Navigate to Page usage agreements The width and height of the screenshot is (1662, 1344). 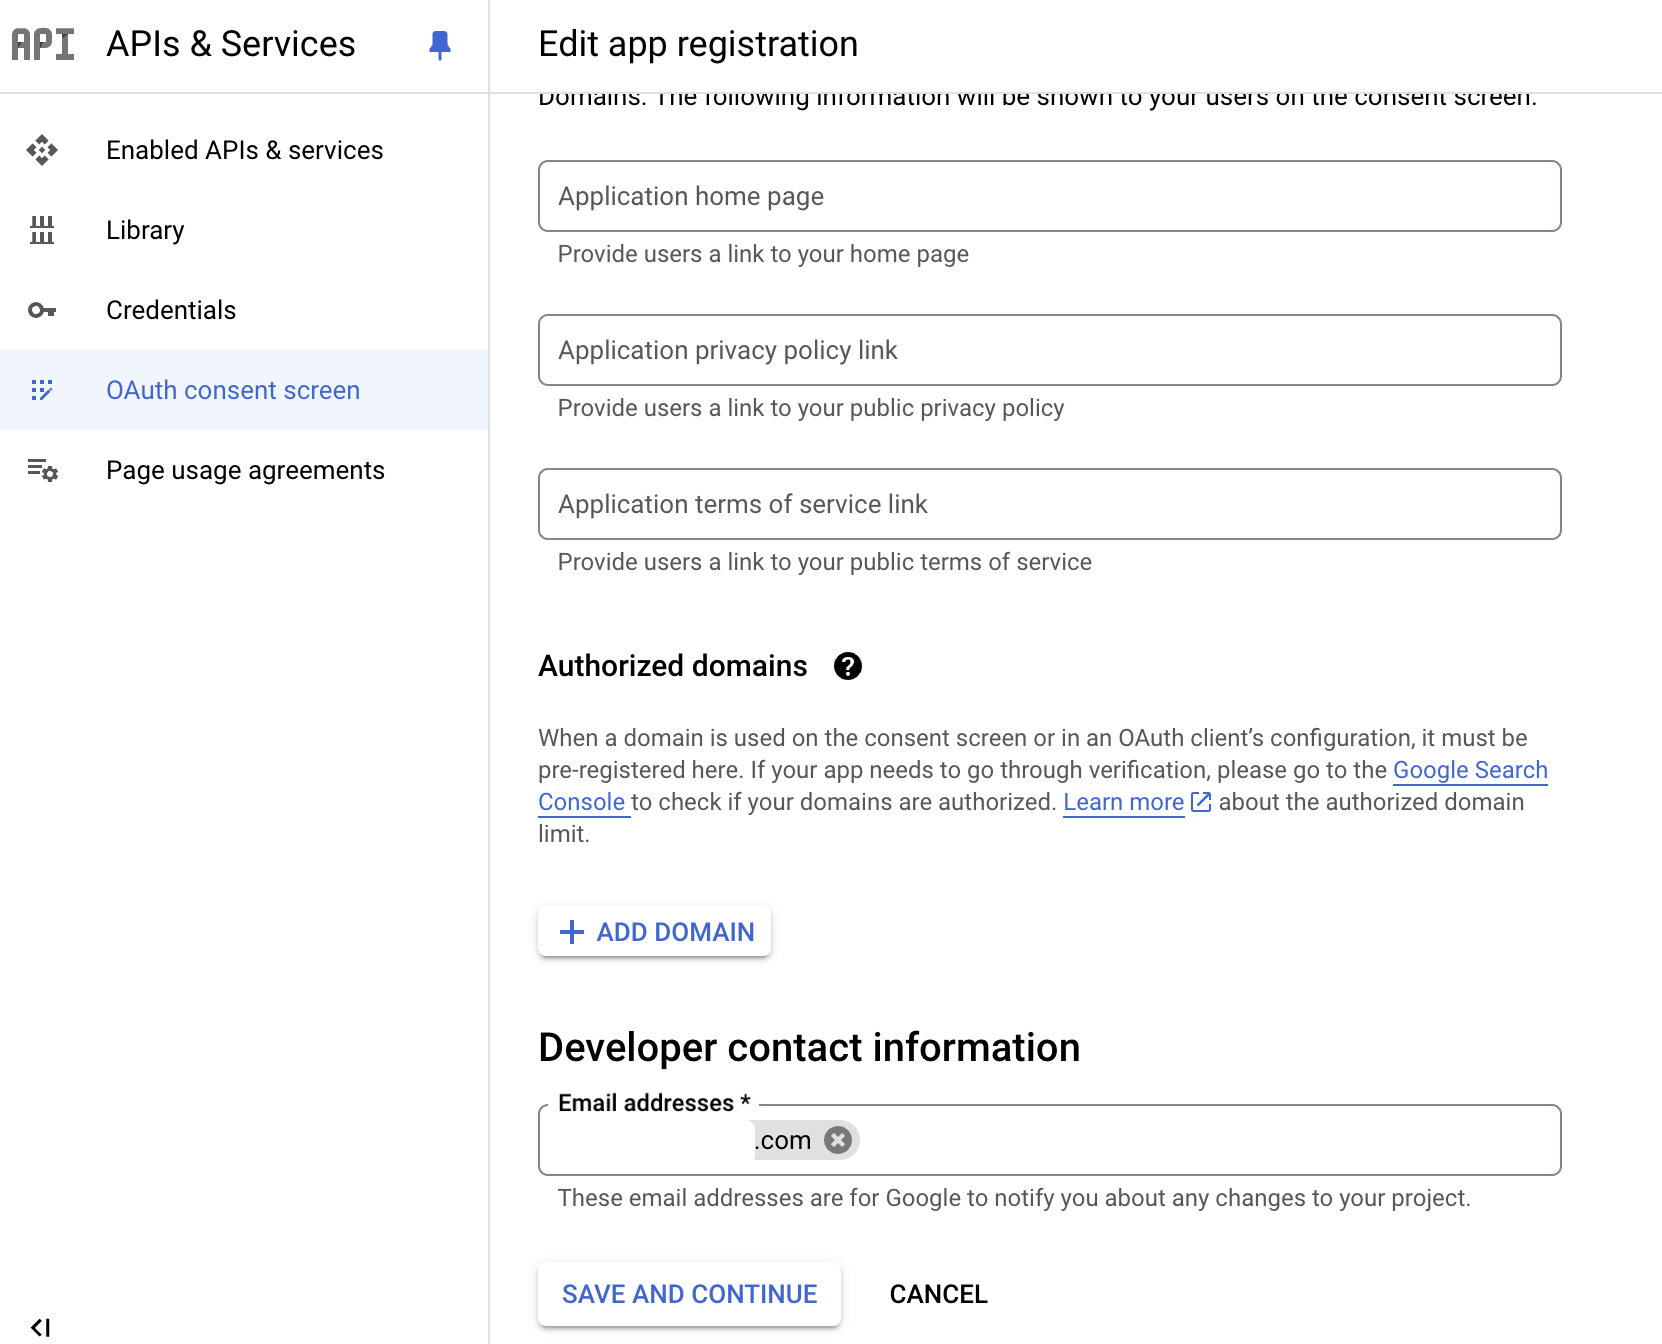(244, 470)
